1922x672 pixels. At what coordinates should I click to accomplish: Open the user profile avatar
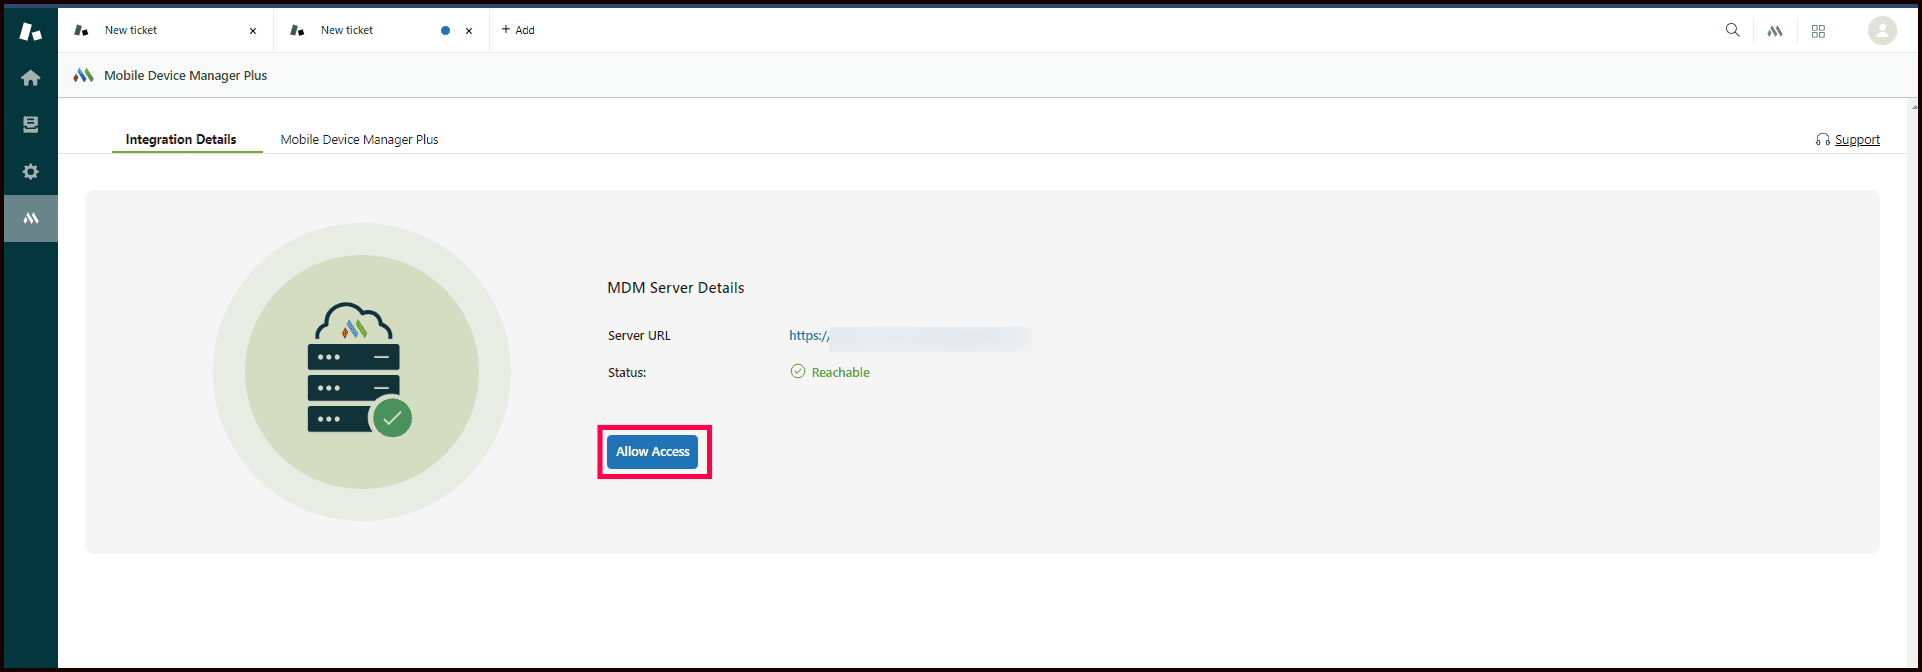1882,31
